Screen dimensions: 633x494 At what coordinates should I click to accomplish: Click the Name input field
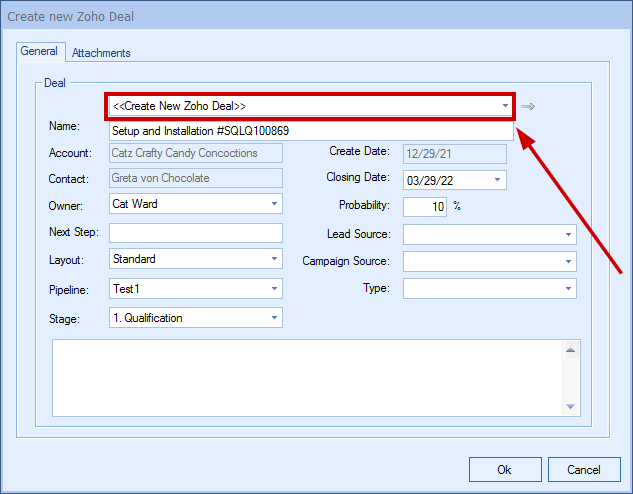(310, 131)
